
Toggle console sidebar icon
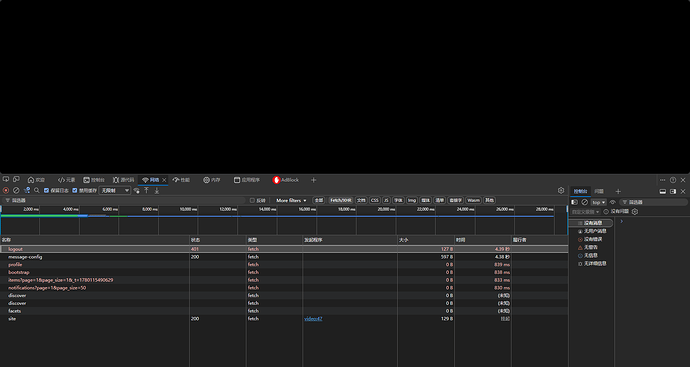574,202
